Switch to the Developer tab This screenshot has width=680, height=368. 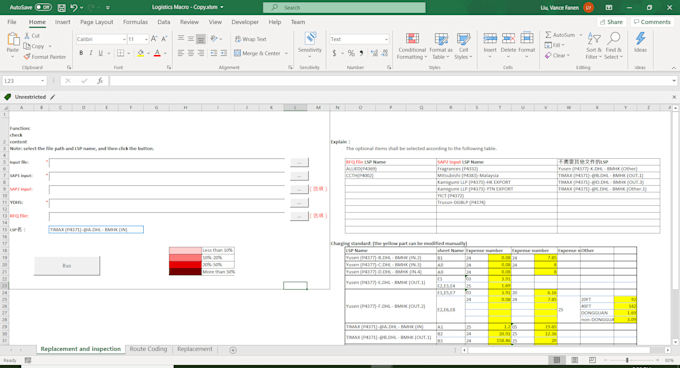pos(245,22)
